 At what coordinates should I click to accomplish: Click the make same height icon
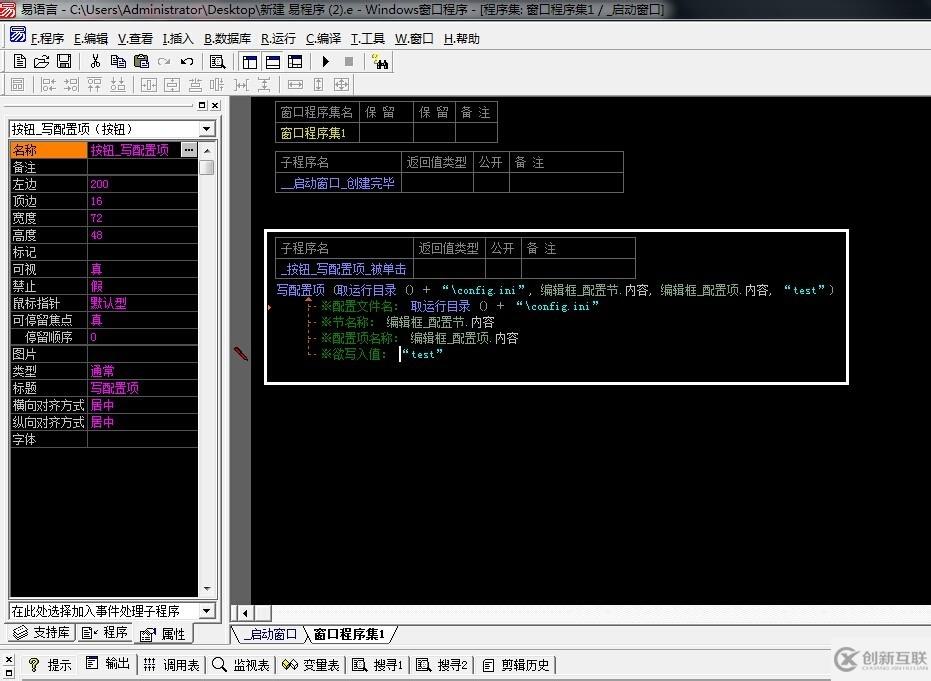318,85
